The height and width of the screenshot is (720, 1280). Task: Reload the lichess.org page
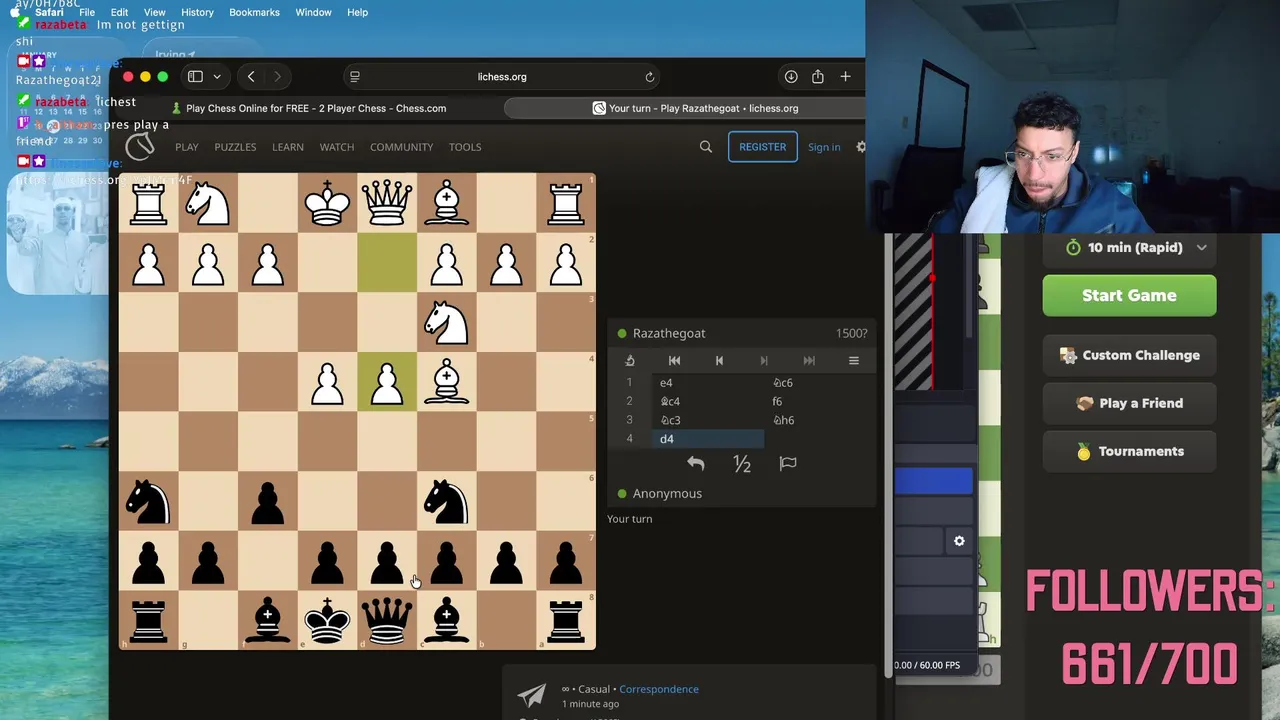tap(649, 77)
